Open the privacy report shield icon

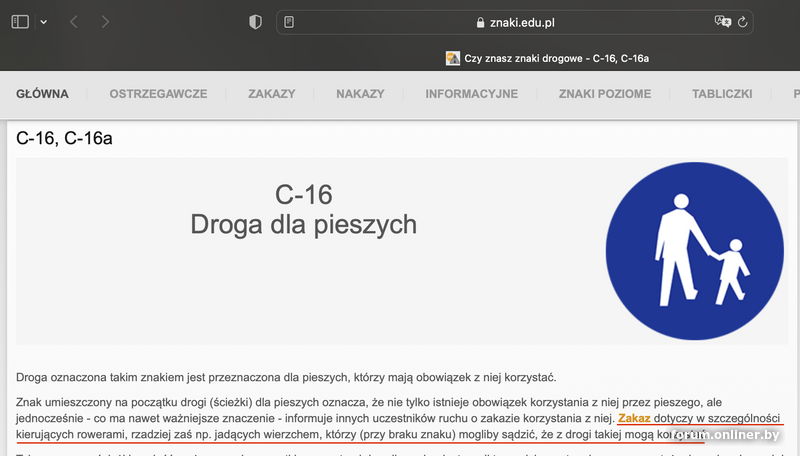(x=255, y=22)
